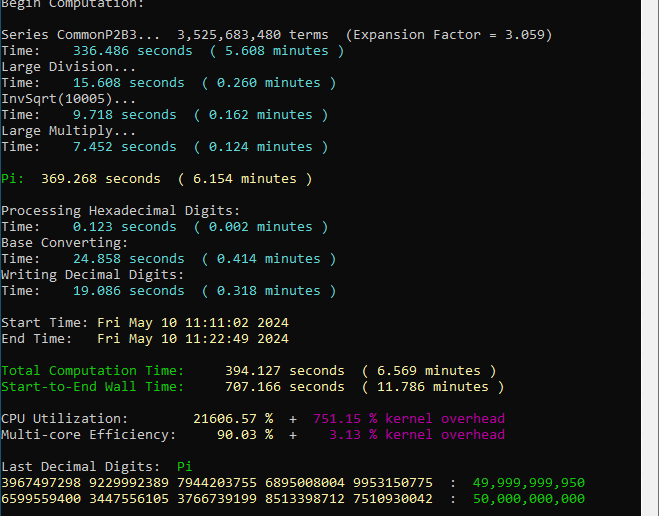Screen dimensions: 659x516
Task: Click the Series CommonP2B3 terms line
Action: (x=277, y=35)
